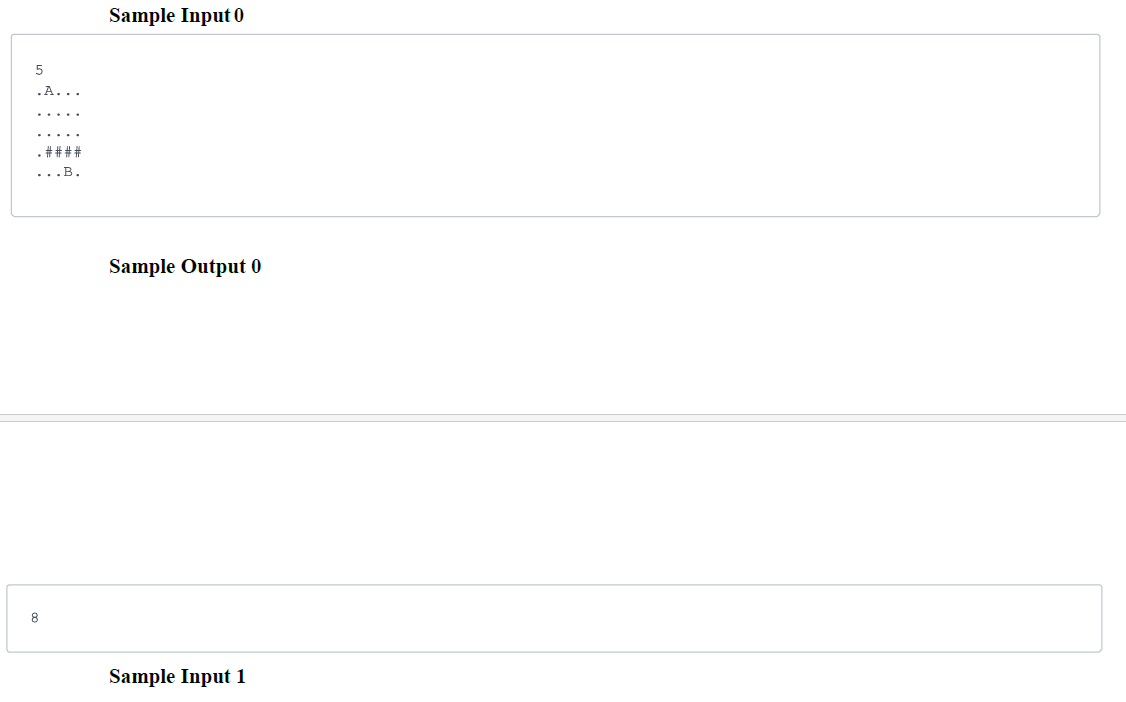Click the .A... grid row

pyautogui.click(x=58, y=91)
